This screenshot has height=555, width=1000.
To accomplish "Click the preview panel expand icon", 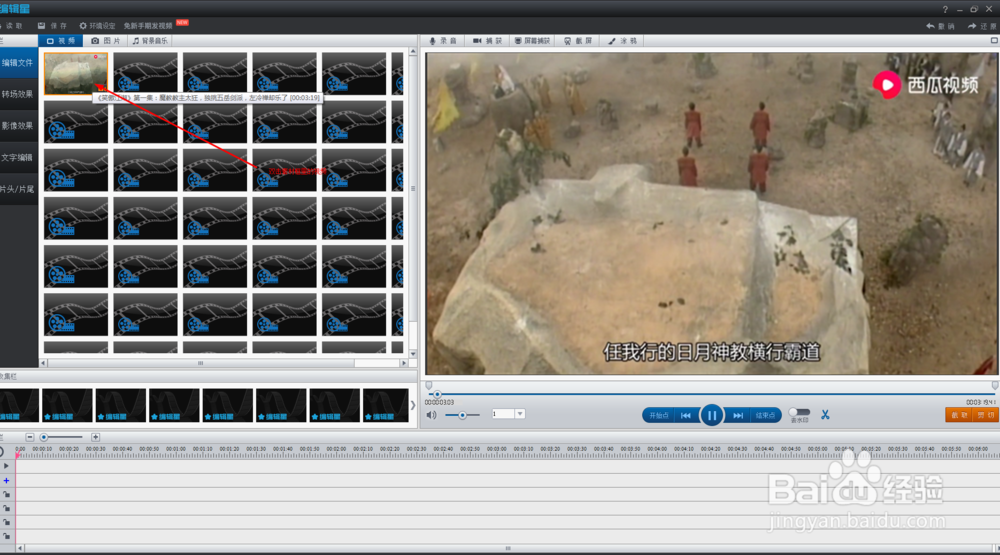I will [994, 41].
